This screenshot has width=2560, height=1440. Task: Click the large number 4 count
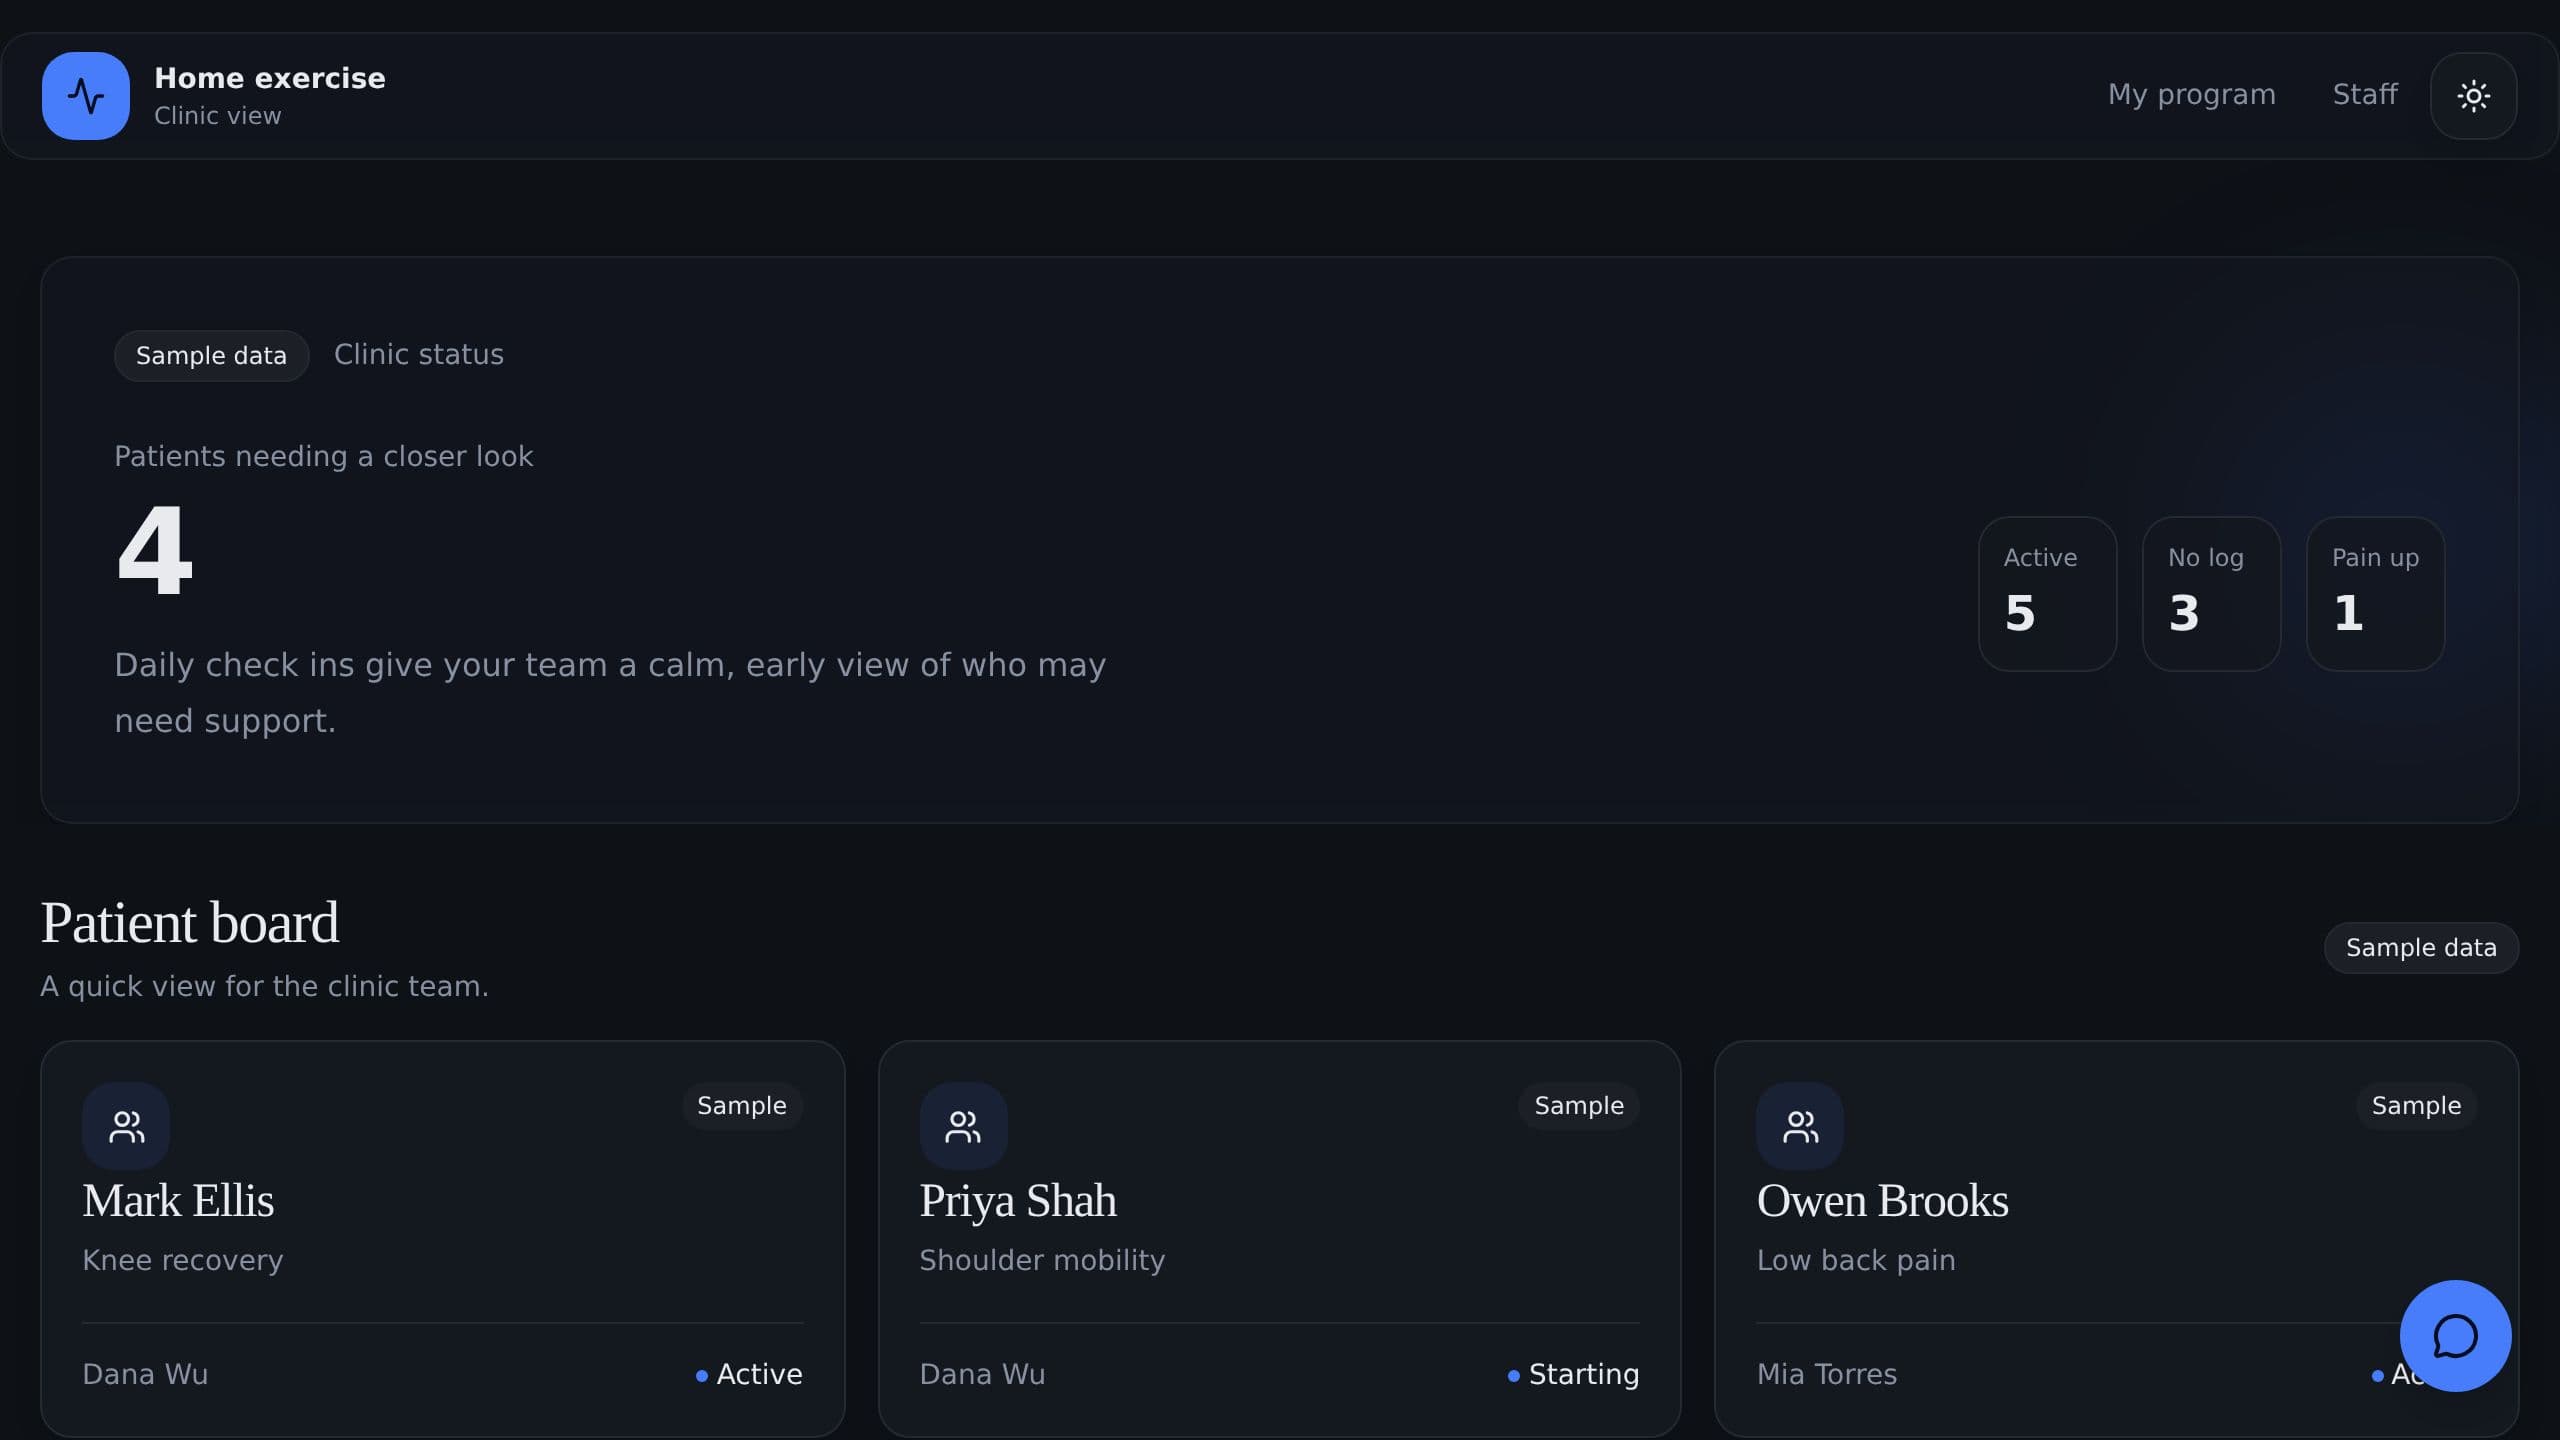155,551
